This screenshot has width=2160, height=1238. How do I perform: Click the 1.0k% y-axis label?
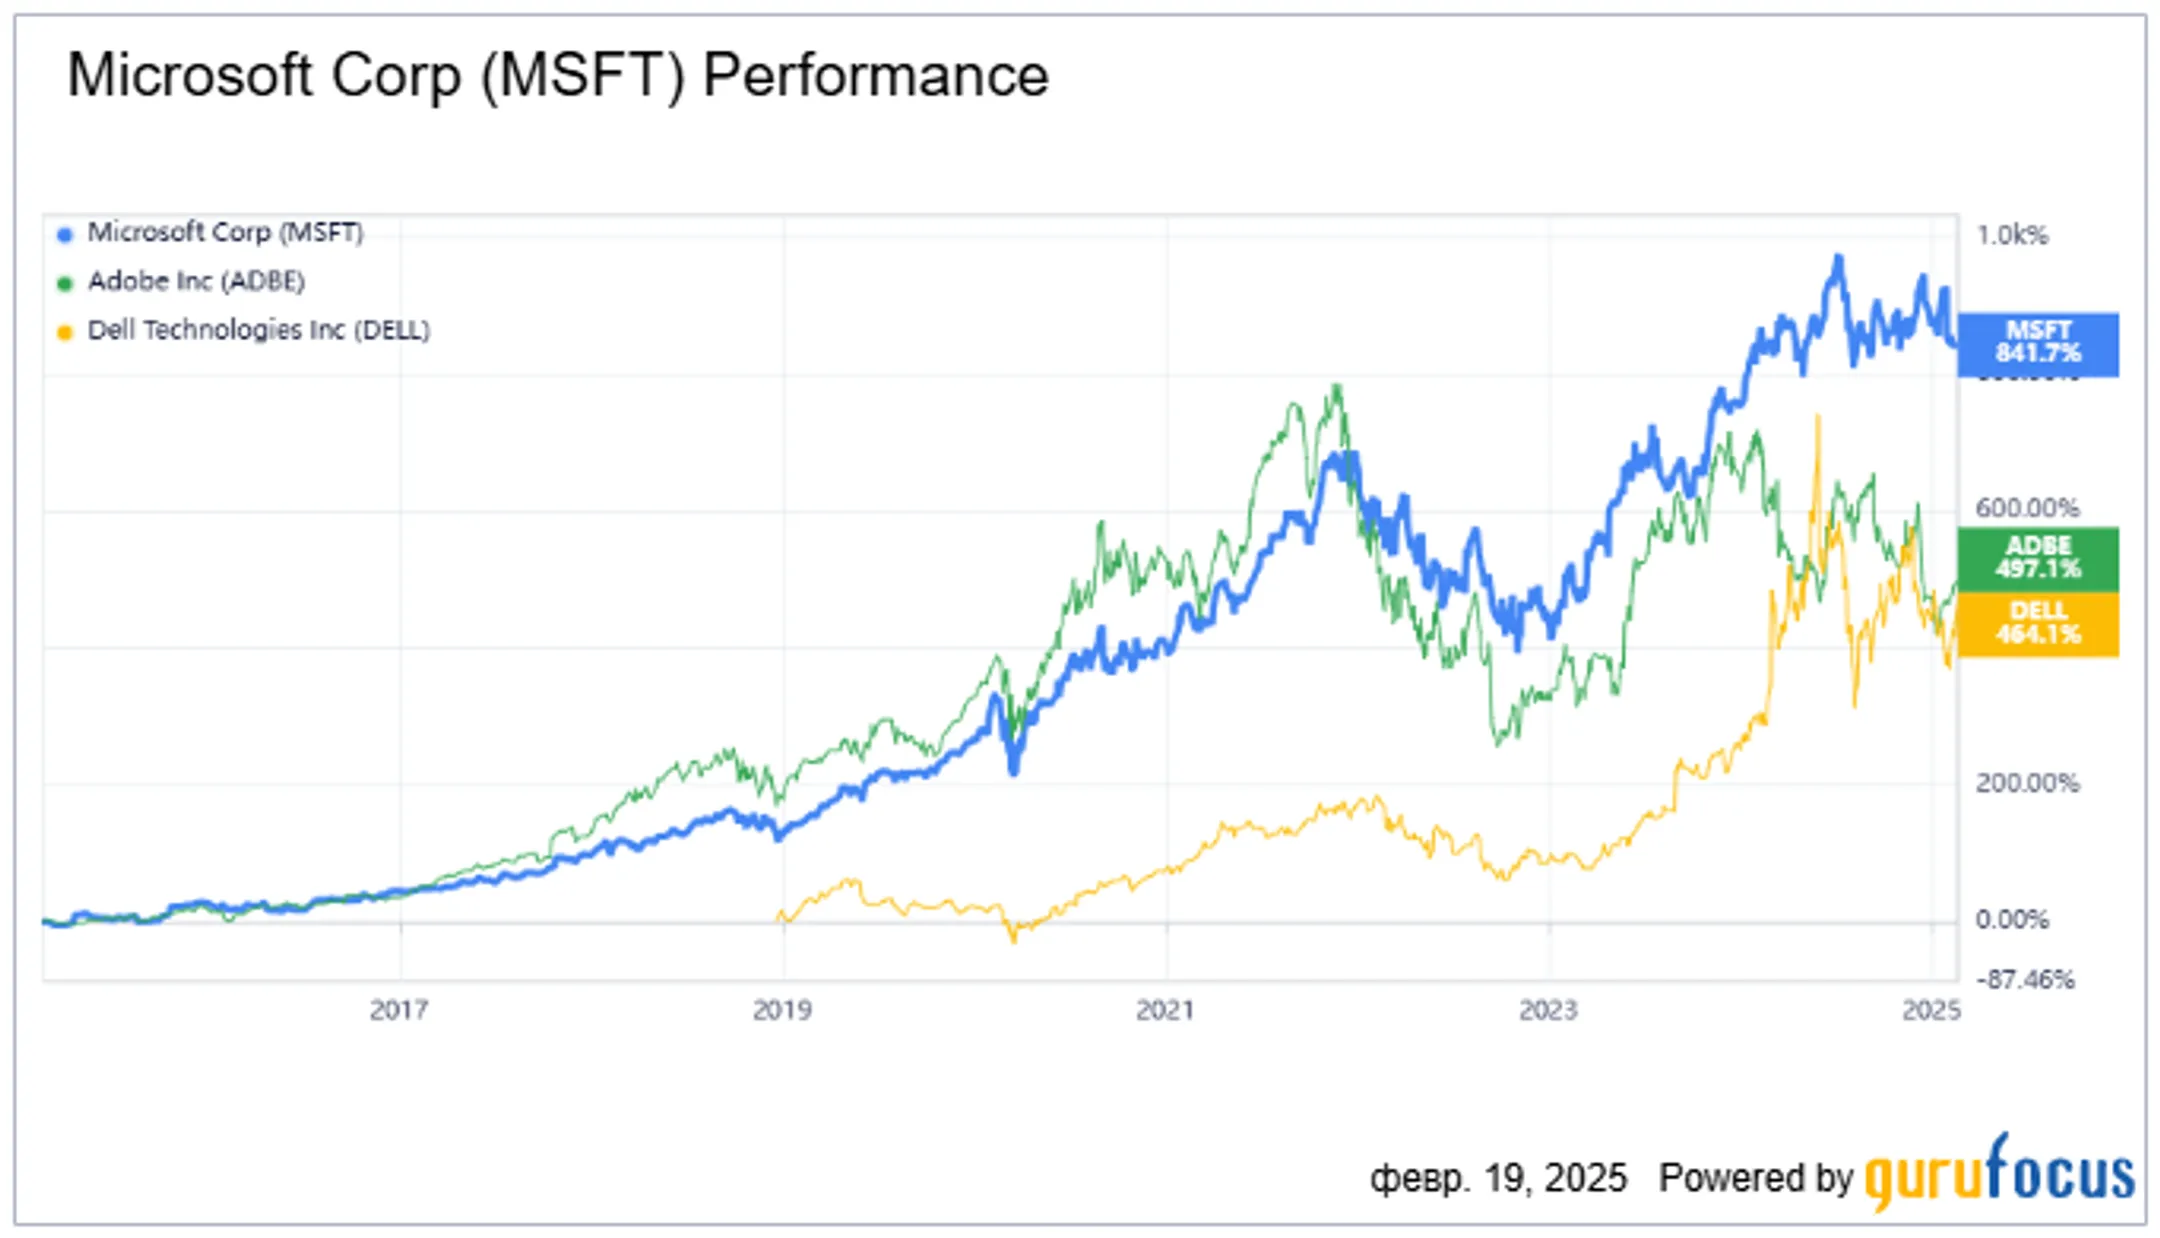(x=2012, y=235)
